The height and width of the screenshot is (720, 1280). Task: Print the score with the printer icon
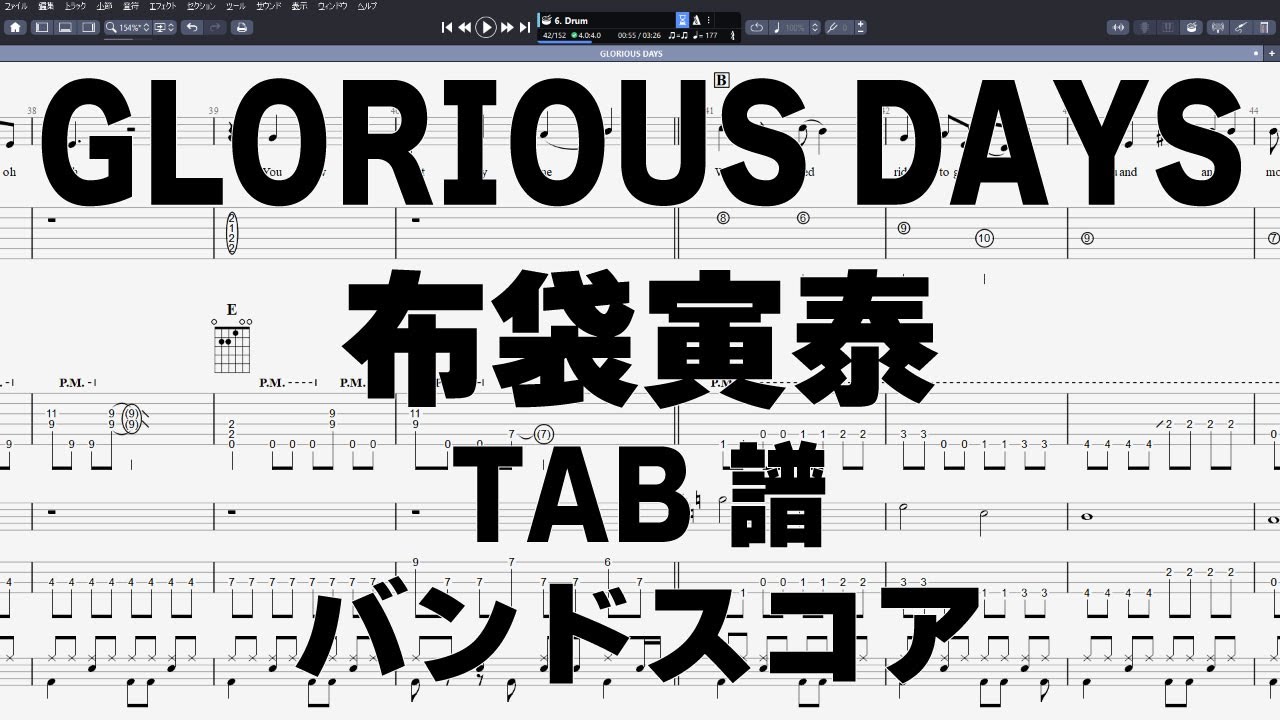[241, 27]
